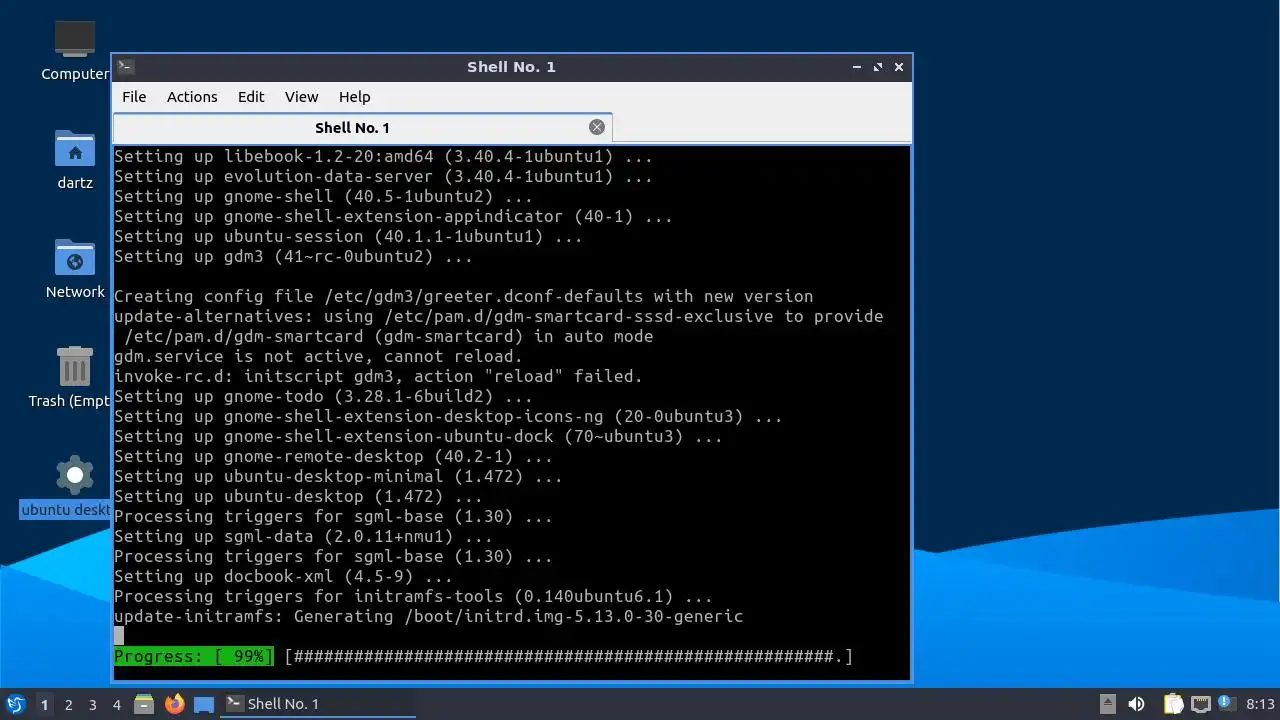1280x720 pixels.
Task: Click the show desktop icon in the panel
Action: click(x=204, y=704)
